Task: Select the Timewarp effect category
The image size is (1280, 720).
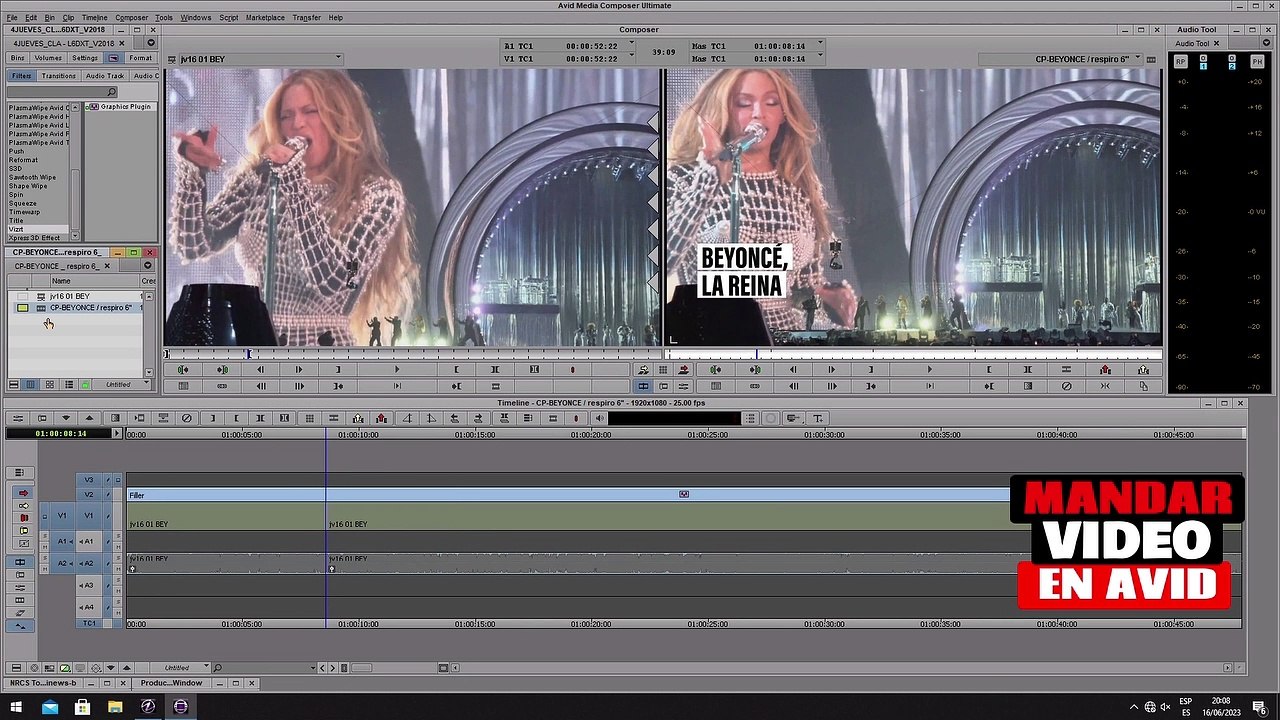Action: (24, 212)
